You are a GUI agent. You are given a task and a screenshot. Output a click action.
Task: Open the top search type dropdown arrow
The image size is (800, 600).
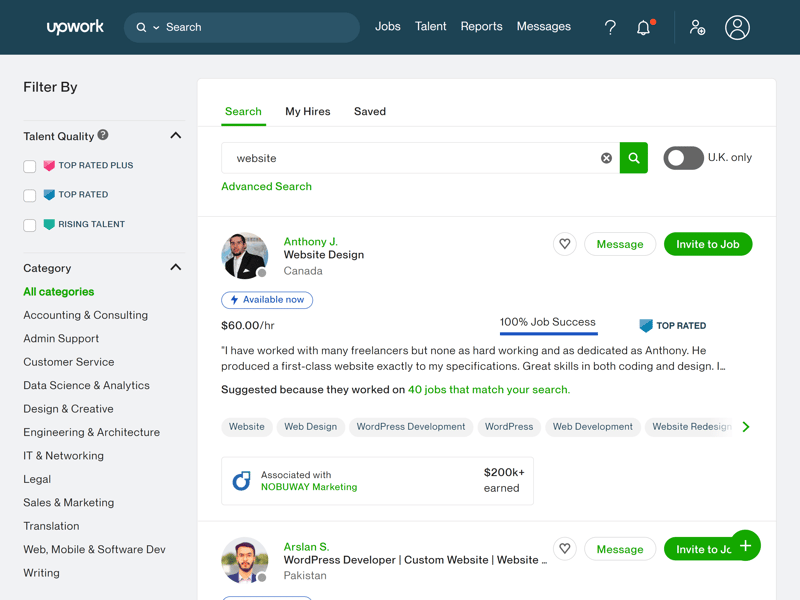156,28
